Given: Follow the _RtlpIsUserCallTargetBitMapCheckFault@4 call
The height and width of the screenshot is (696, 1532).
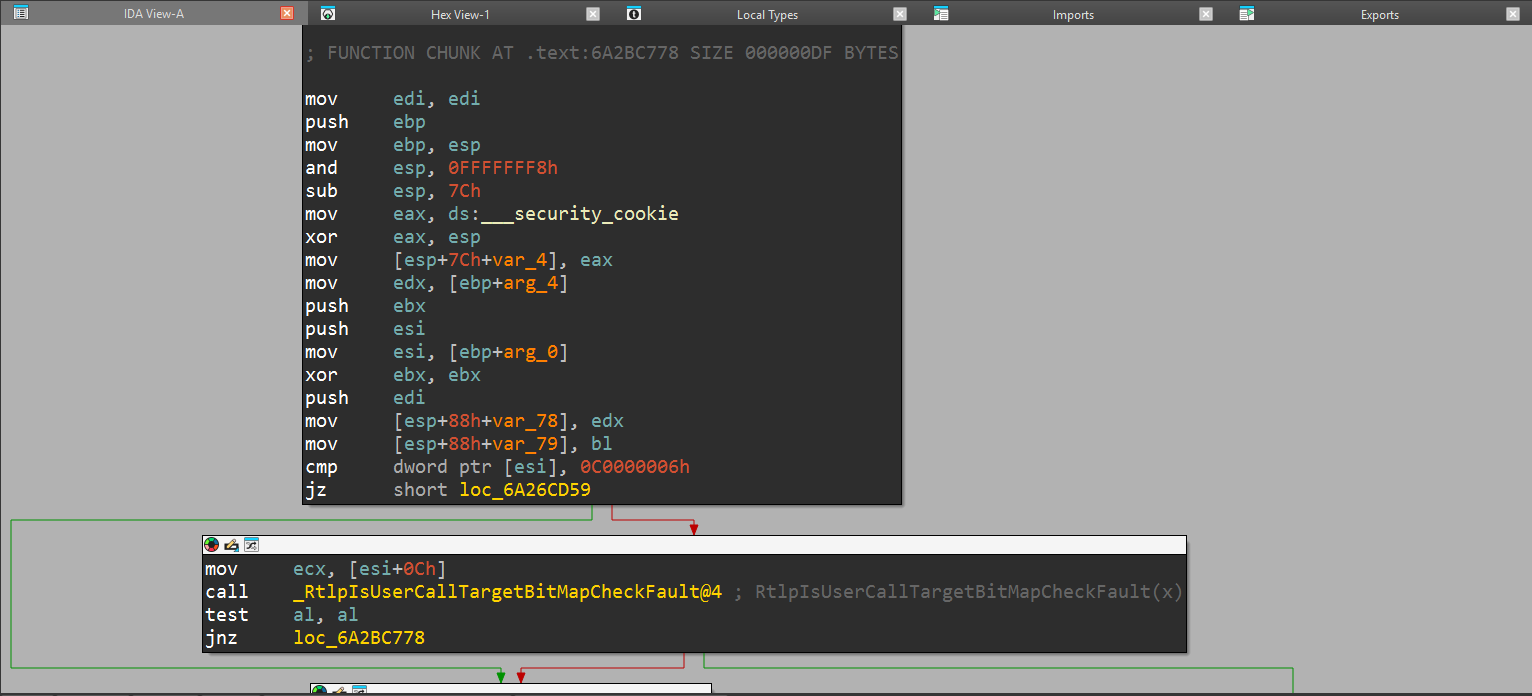Looking at the screenshot, I should click(508, 592).
